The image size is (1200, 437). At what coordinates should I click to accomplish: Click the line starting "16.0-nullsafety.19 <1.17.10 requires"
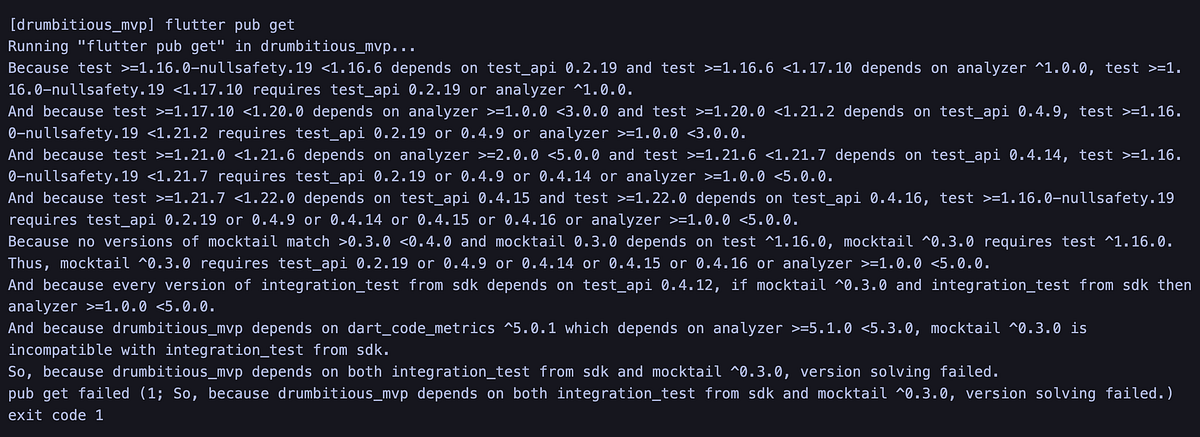coord(316,89)
